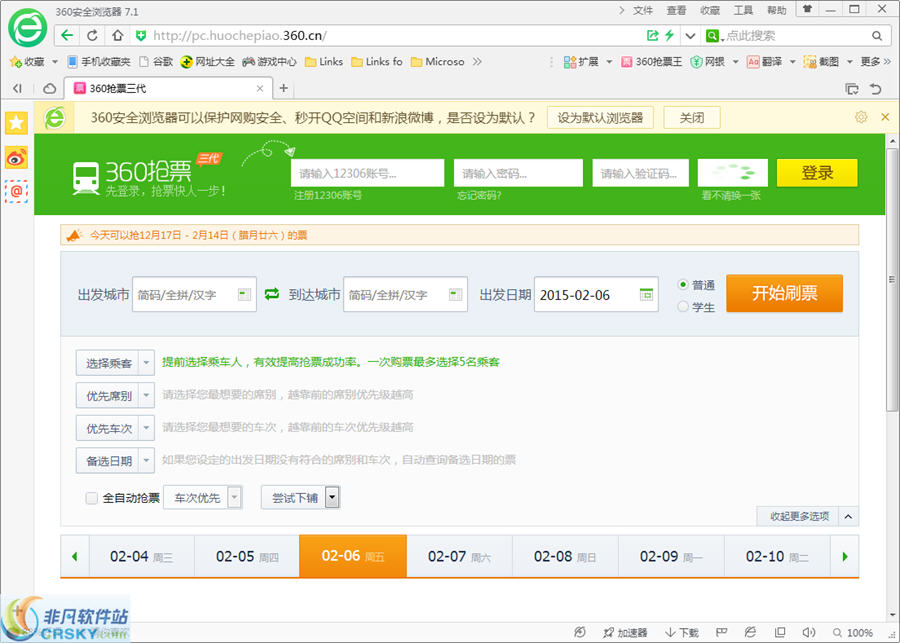Open the browser home page icon
Screen dimensions: 900x643
click(117, 36)
